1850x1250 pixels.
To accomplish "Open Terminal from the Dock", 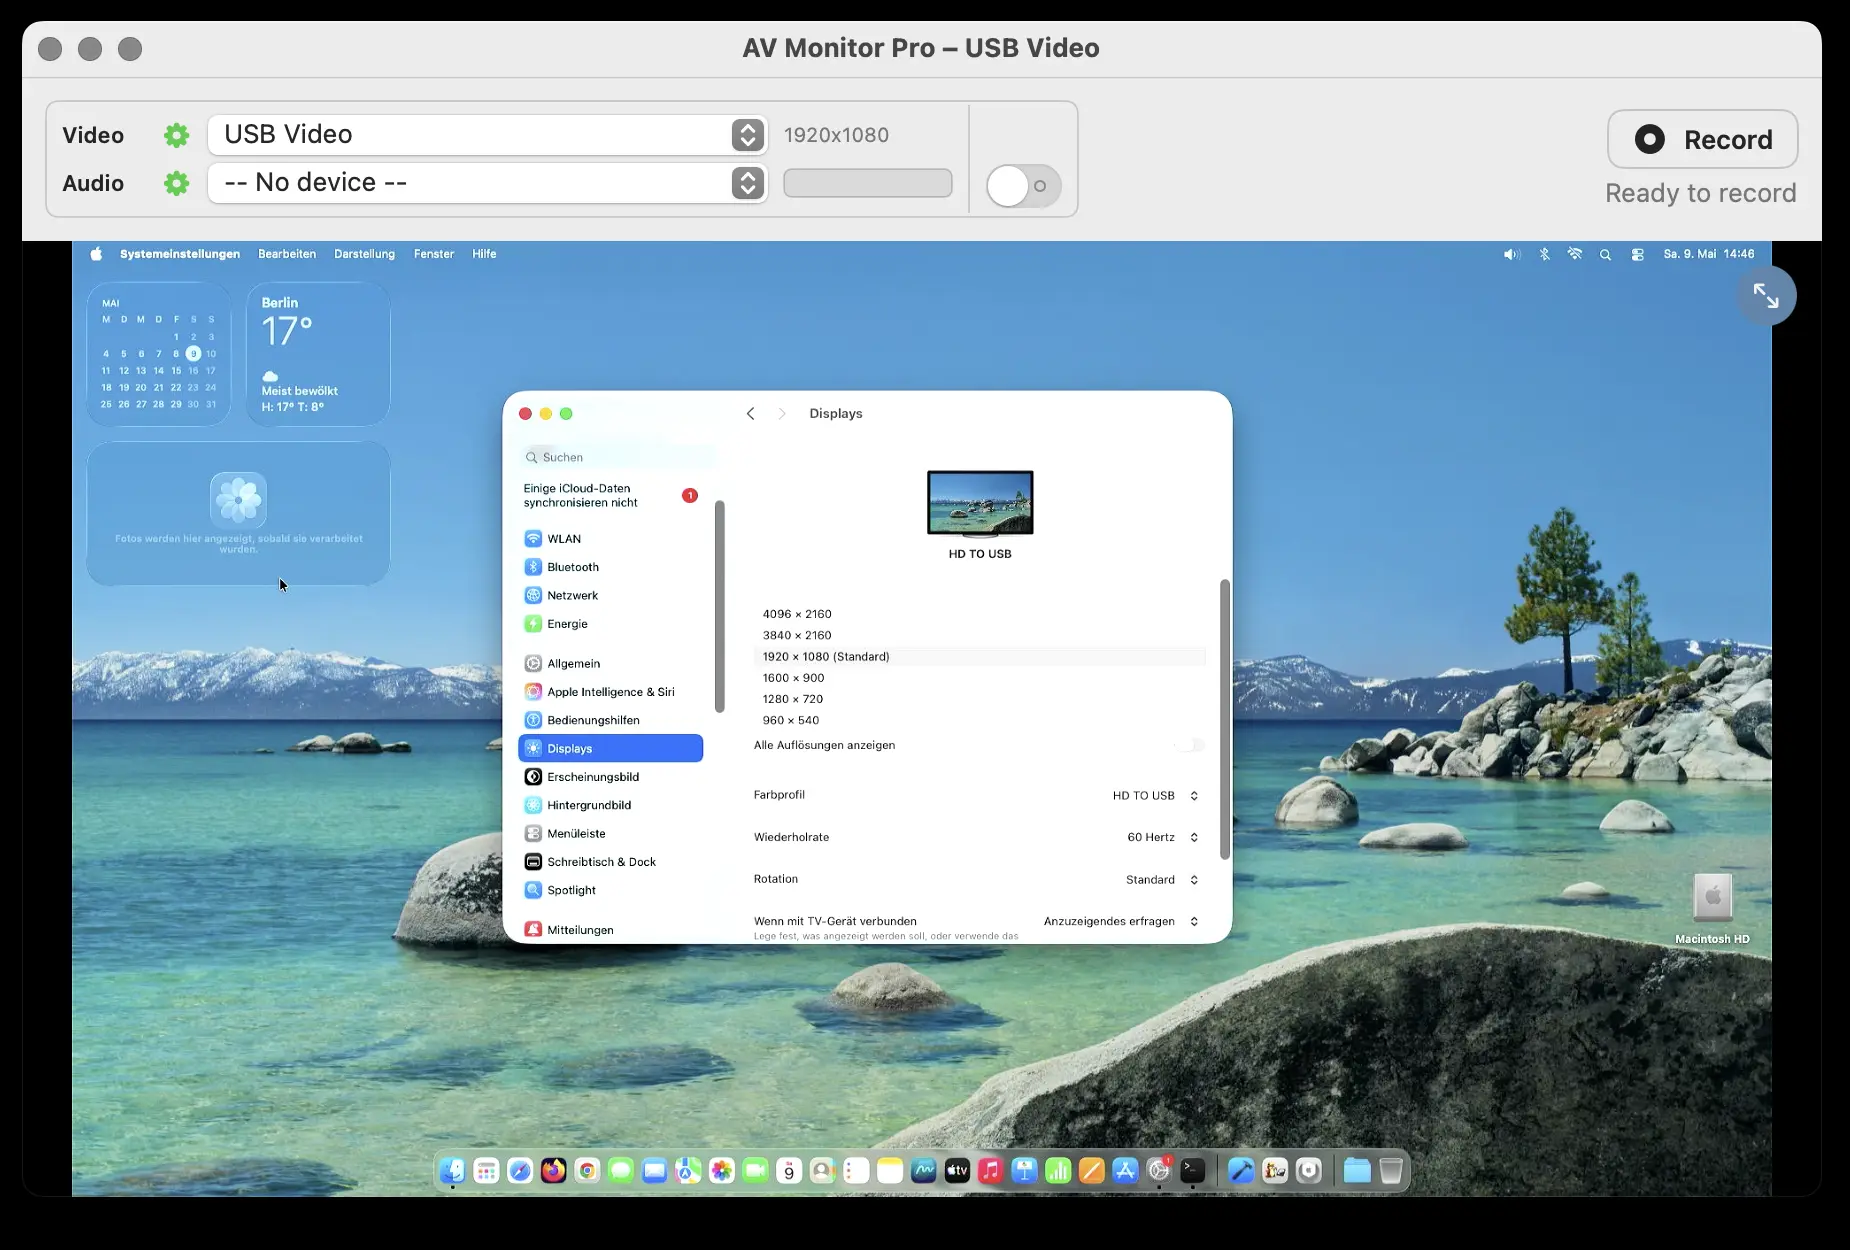I will pos(1193,1170).
